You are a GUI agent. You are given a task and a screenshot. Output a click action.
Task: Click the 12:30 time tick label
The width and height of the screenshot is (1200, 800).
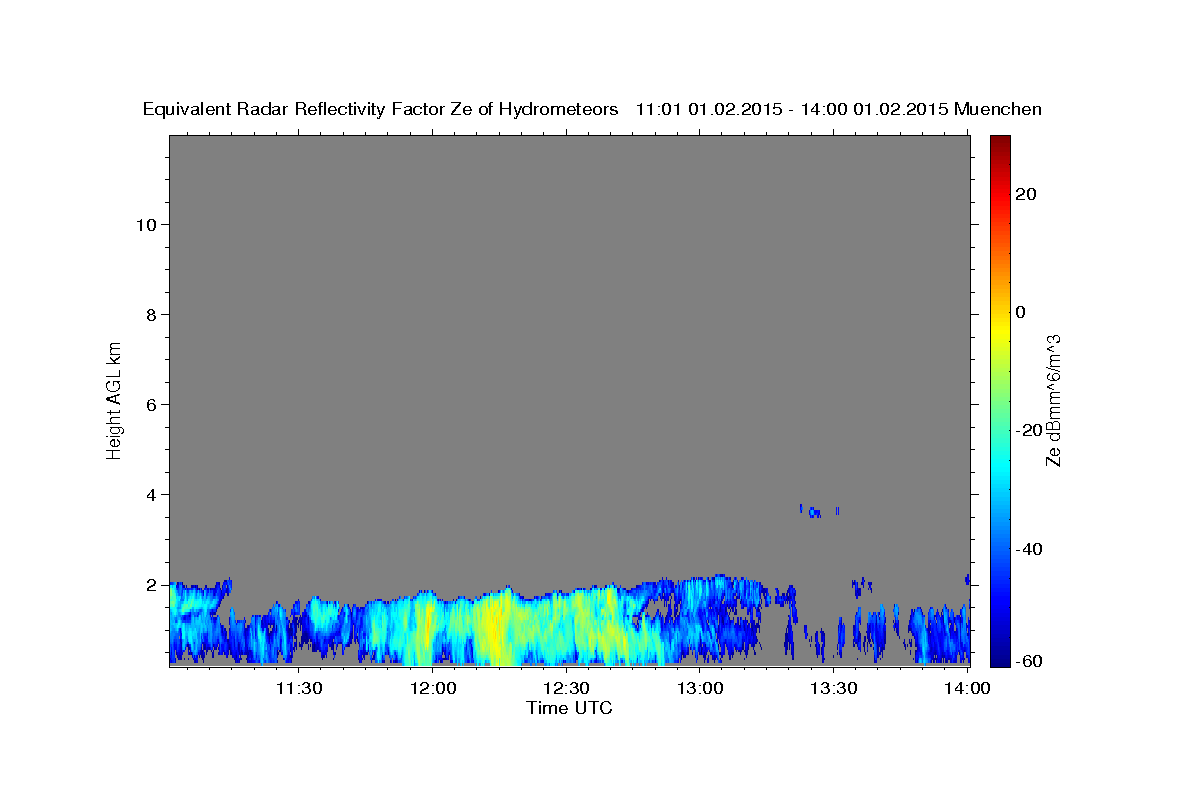(566, 688)
